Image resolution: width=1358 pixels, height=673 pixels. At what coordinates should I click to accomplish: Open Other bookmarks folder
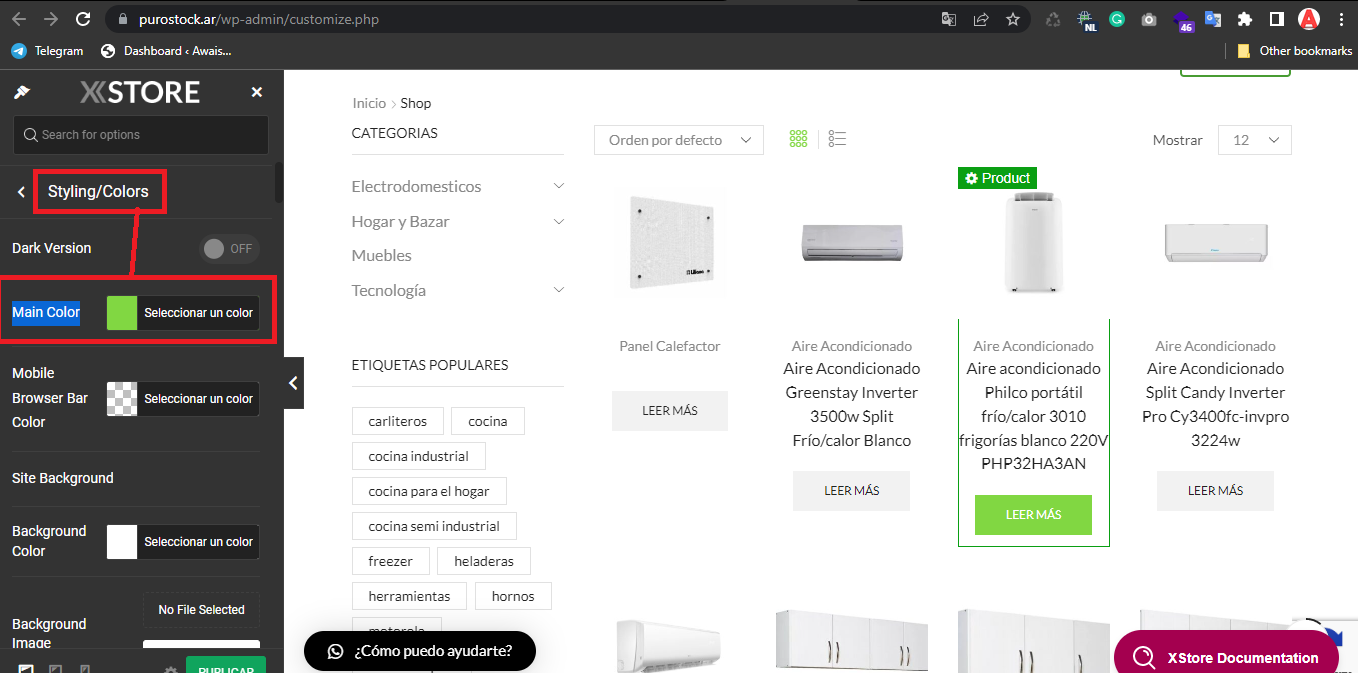(1294, 50)
